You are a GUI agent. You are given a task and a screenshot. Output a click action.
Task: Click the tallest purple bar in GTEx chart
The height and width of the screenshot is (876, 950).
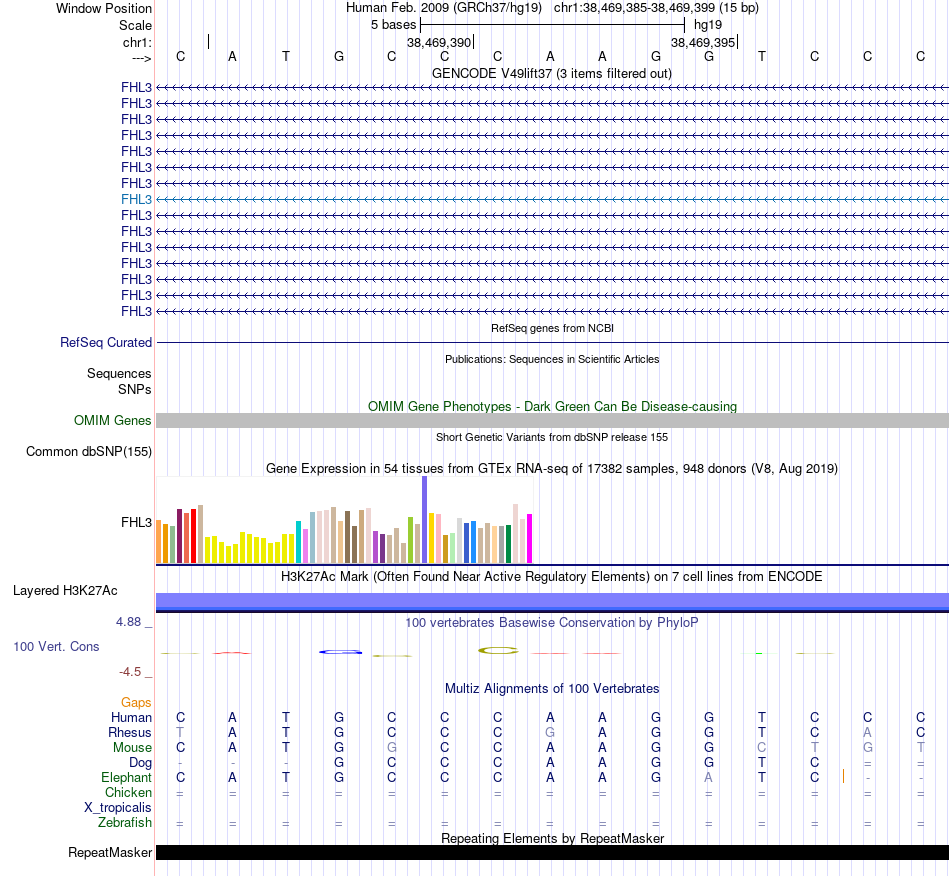424,520
